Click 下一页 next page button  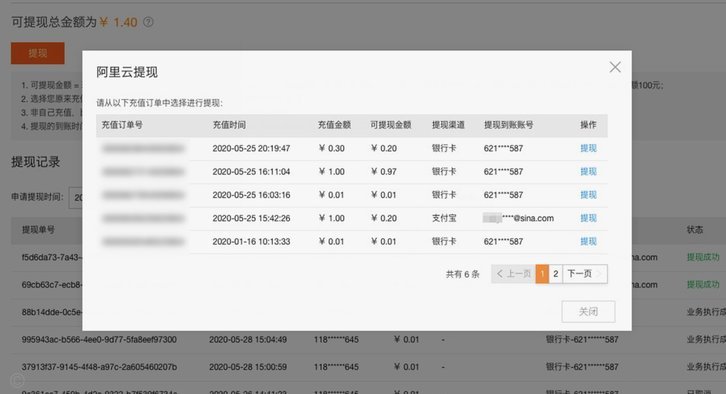pyautogui.click(x=585, y=274)
